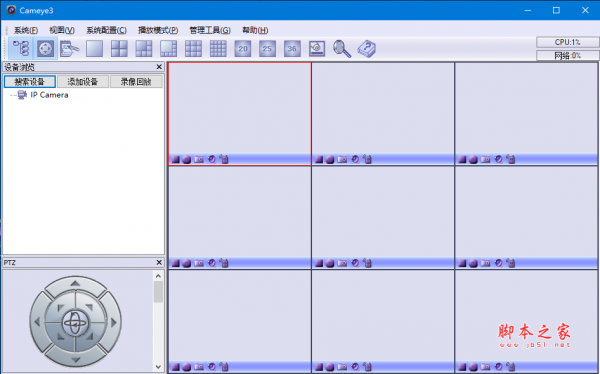Click the PTZ panel scrollbar thumb
This screenshot has height=374, width=600.
pyautogui.click(x=158, y=292)
